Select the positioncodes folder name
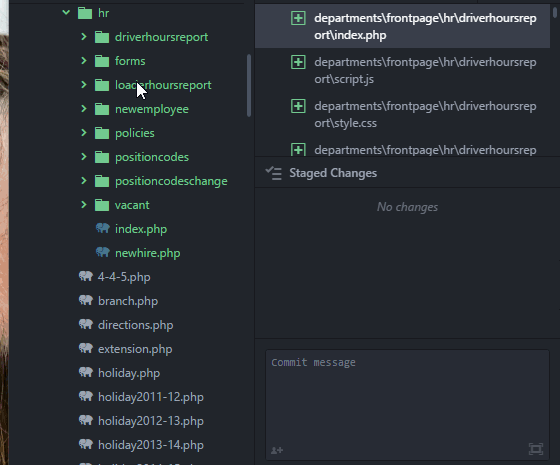This screenshot has height=465, width=560. tap(152, 157)
